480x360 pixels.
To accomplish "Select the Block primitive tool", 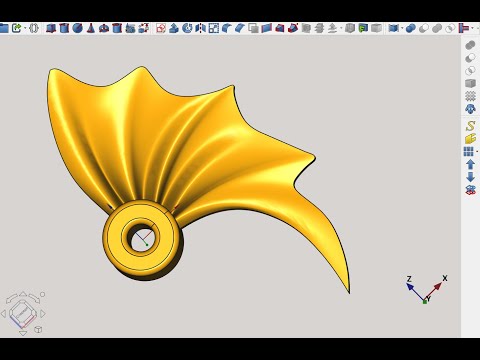I will click(x=51, y=28).
